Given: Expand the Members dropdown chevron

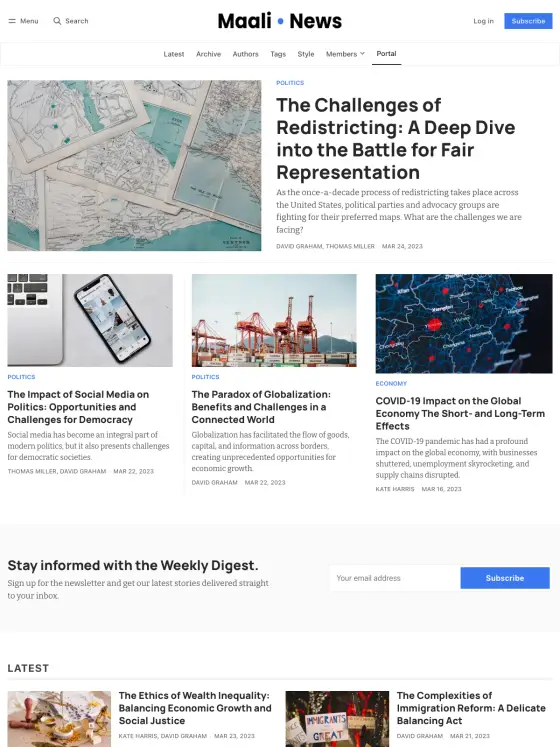Looking at the screenshot, I should pos(363,53).
